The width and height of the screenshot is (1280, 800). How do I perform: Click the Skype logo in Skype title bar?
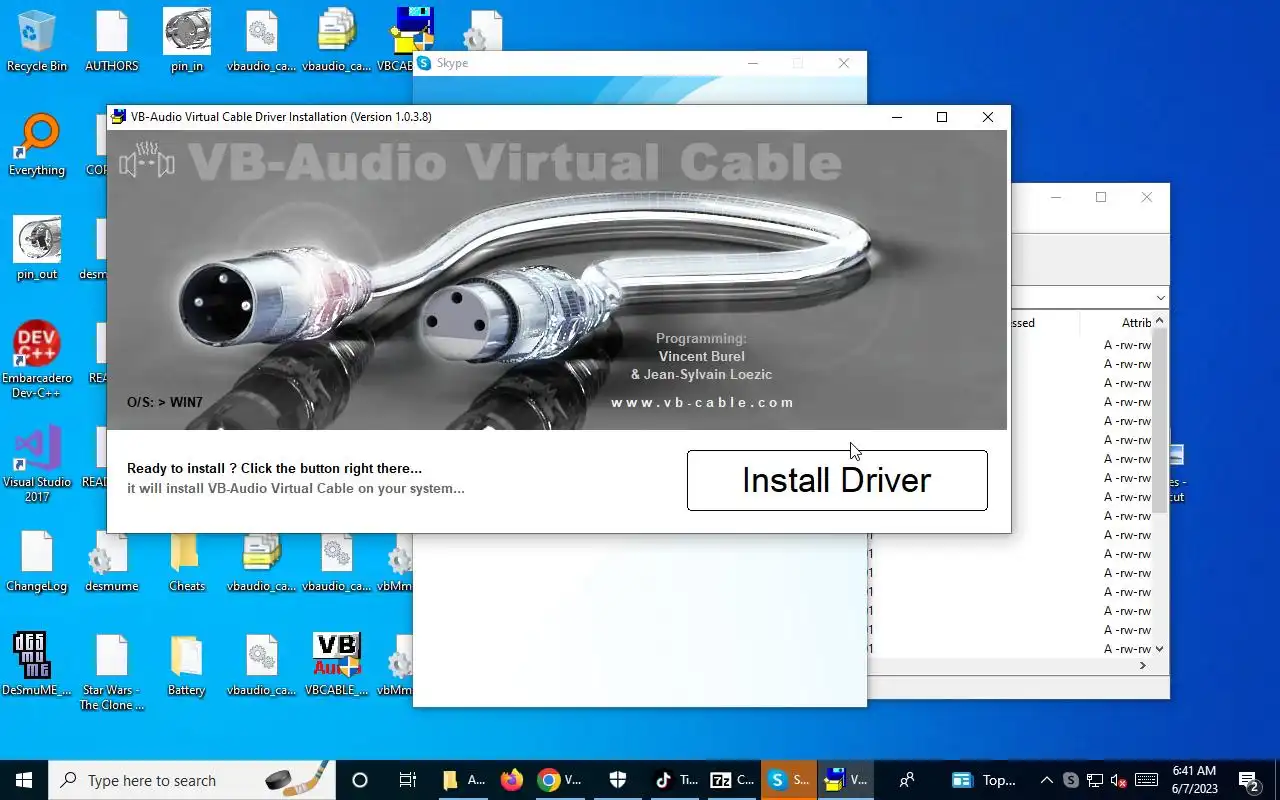(x=424, y=63)
